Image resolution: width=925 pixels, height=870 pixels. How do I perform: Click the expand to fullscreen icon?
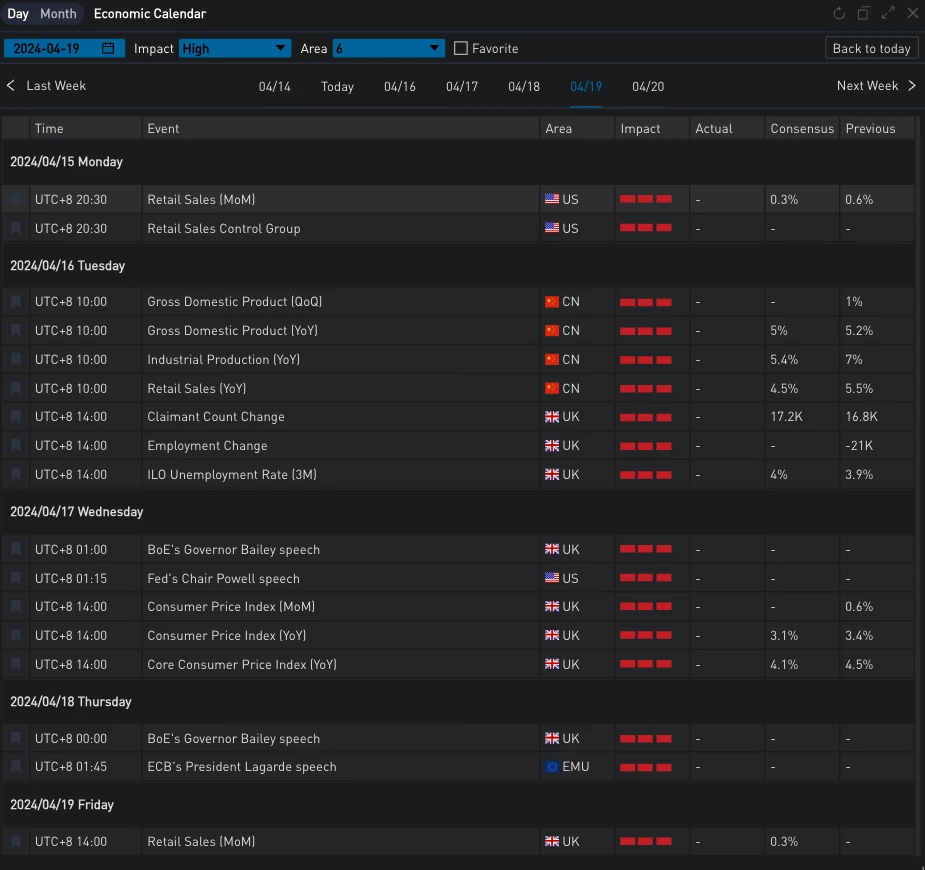point(888,14)
